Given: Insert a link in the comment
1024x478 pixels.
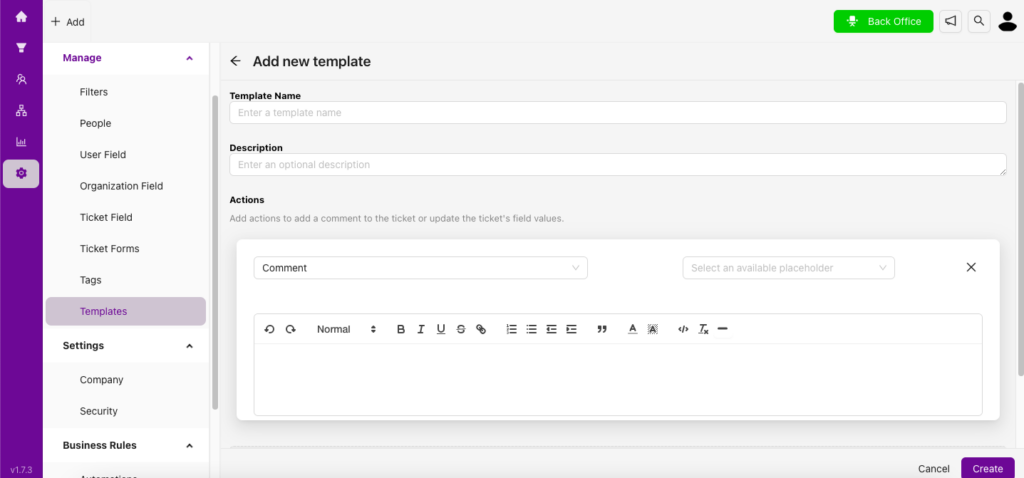Looking at the screenshot, I should (x=481, y=329).
